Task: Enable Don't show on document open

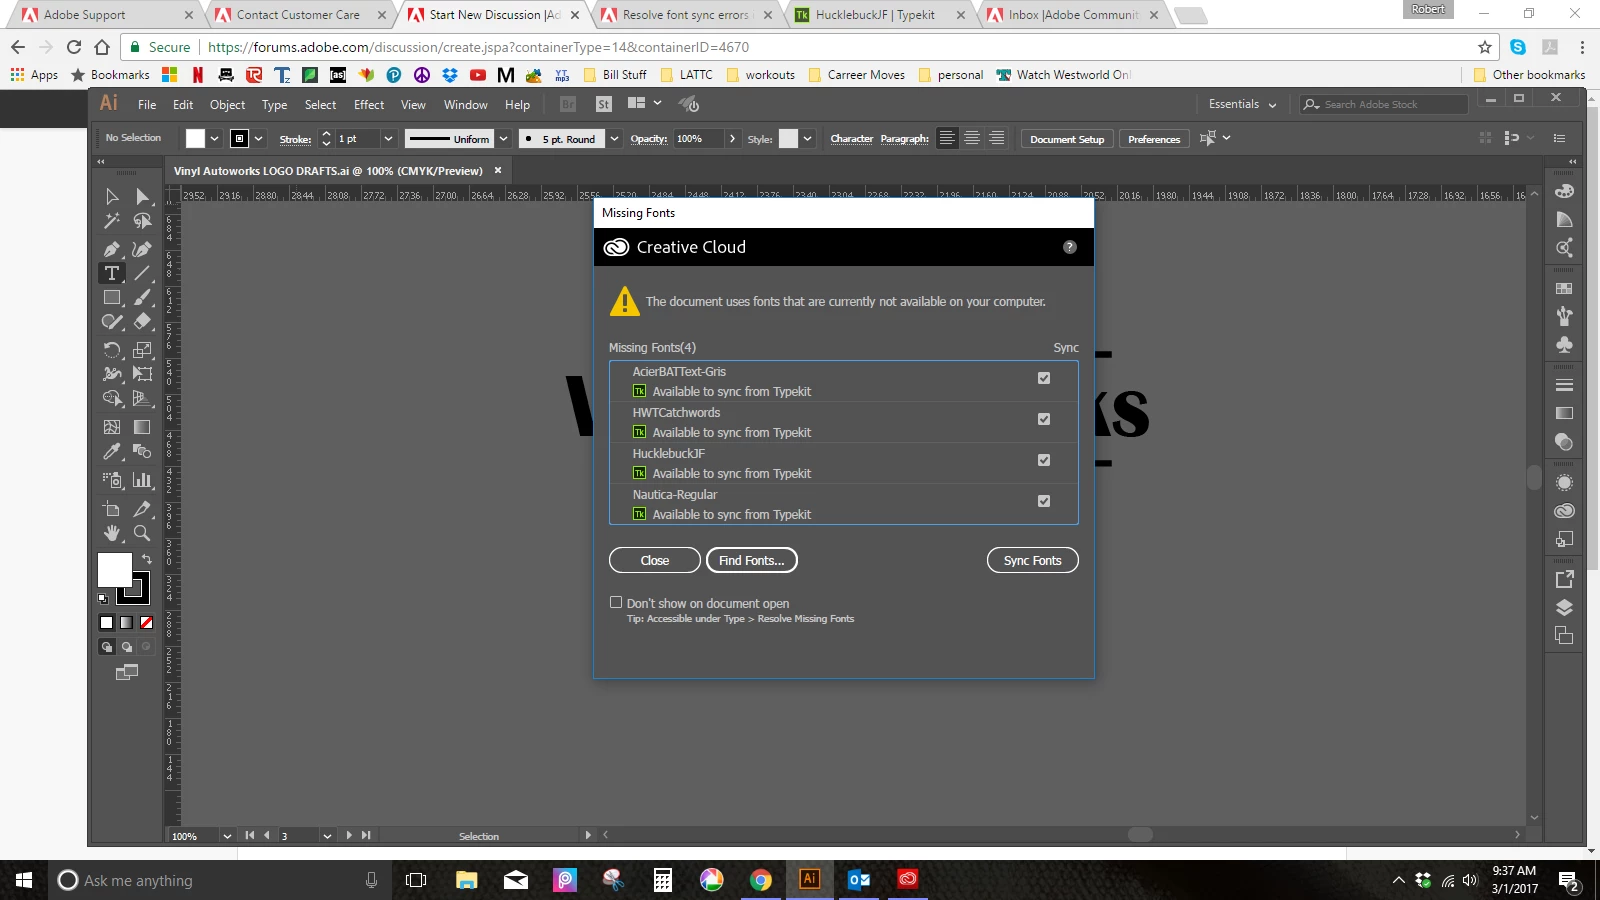Action: [616, 602]
